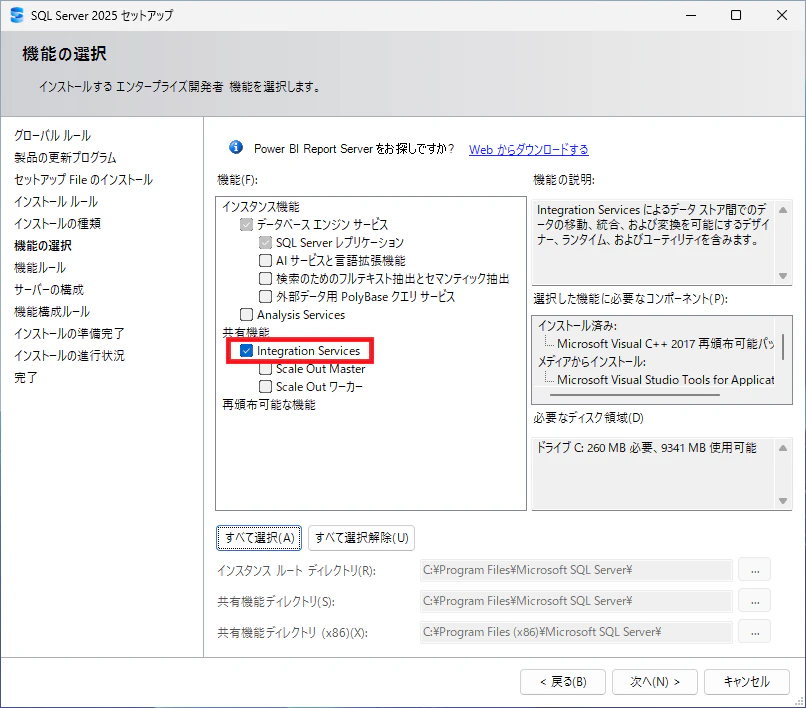Browse for インスタンス ルート ディレクトリ with ... button
This screenshot has height=708, width=806.
(755, 570)
